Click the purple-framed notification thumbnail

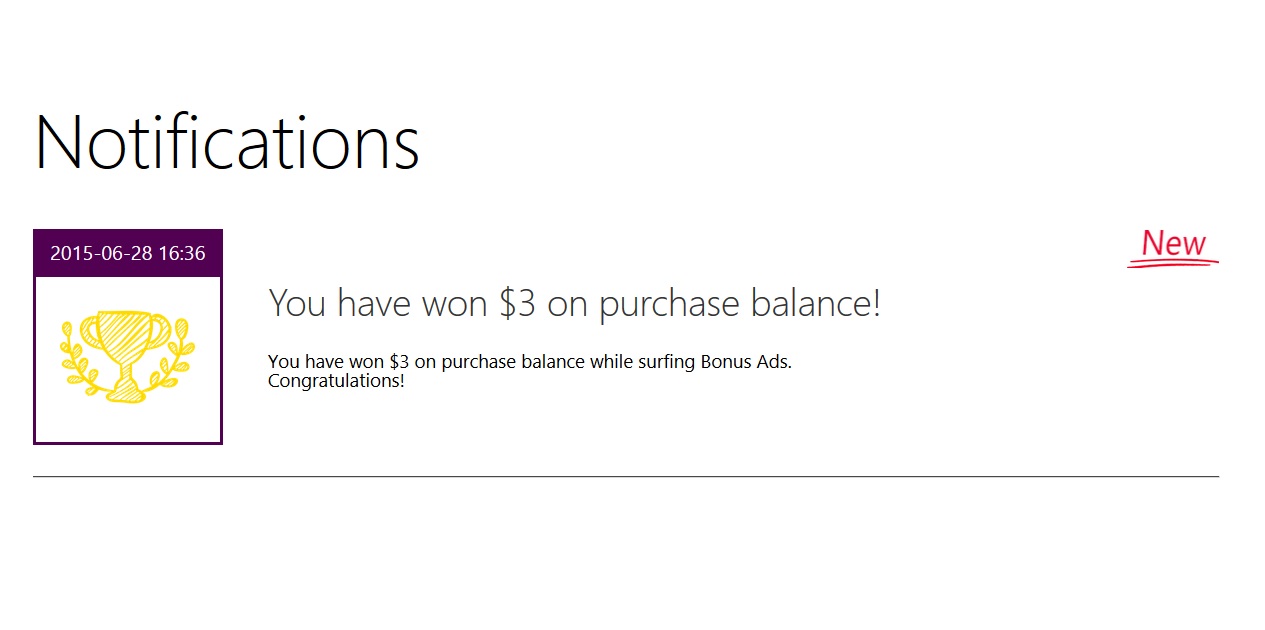[x=128, y=337]
